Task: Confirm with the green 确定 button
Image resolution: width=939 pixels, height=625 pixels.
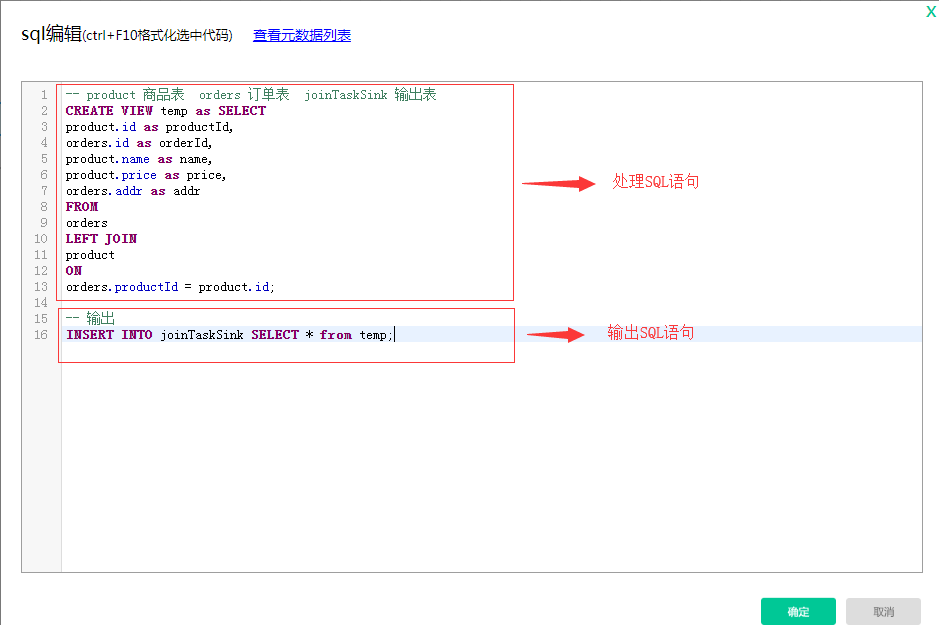Action: point(798,611)
